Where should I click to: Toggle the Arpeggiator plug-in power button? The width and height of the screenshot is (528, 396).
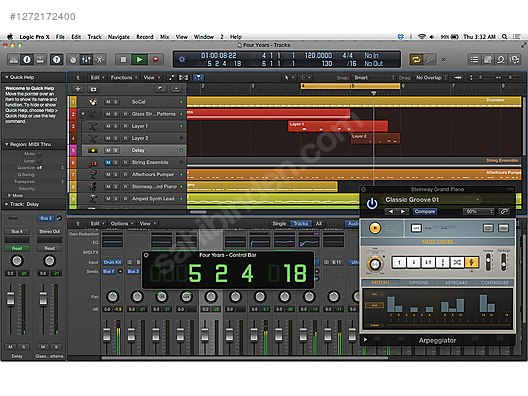(x=372, y=203)
